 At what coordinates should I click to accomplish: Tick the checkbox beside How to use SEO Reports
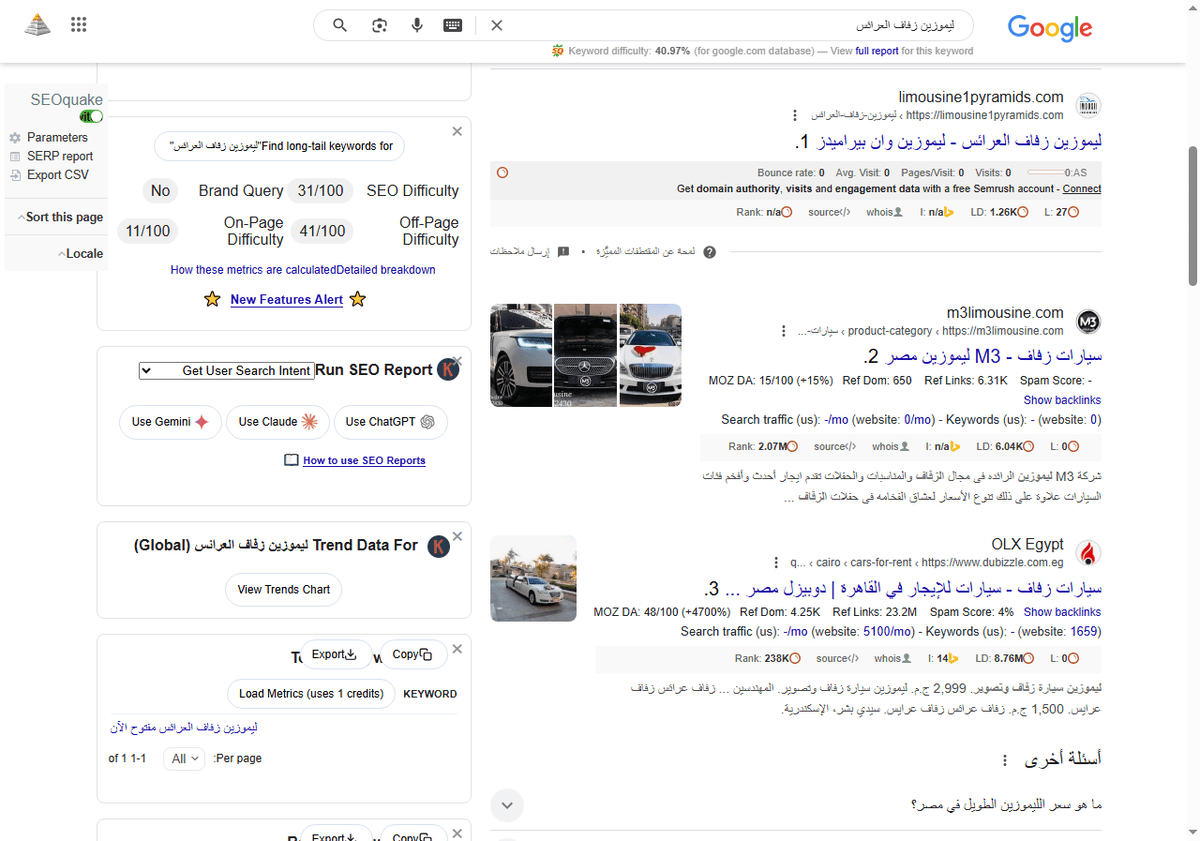(290, 459)
